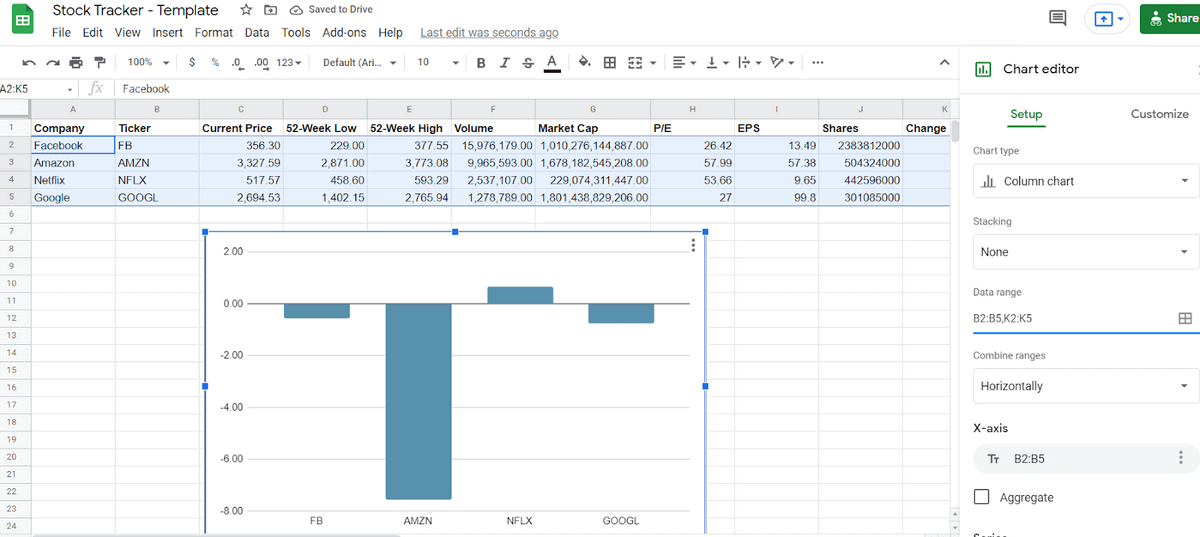Open the Help menu
Screen dimensions: 1200x537
coord(391,32)
